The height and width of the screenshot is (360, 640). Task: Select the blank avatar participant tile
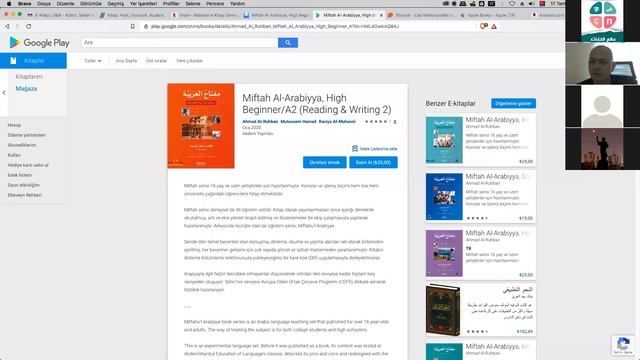[x=602, y=106]
